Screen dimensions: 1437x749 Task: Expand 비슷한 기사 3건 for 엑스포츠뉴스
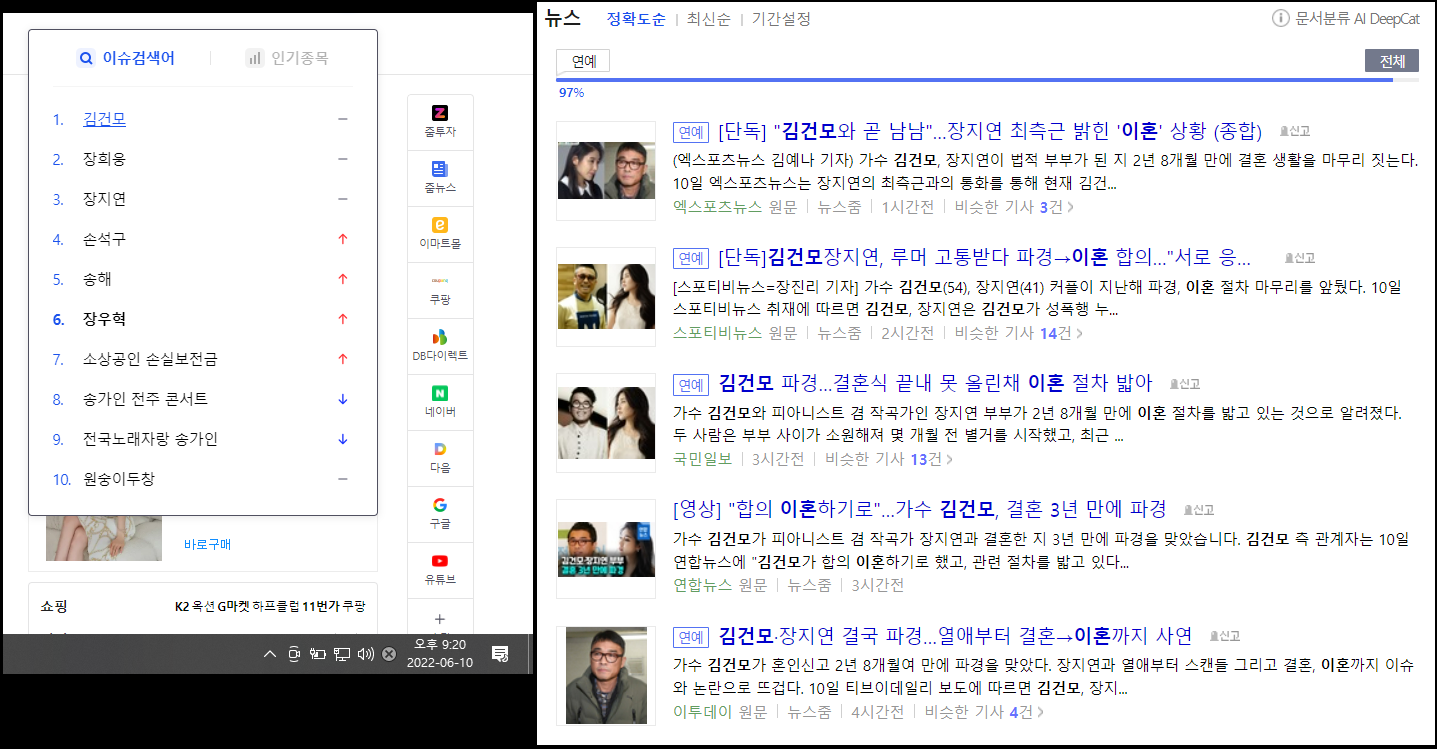click(1015, 207)
